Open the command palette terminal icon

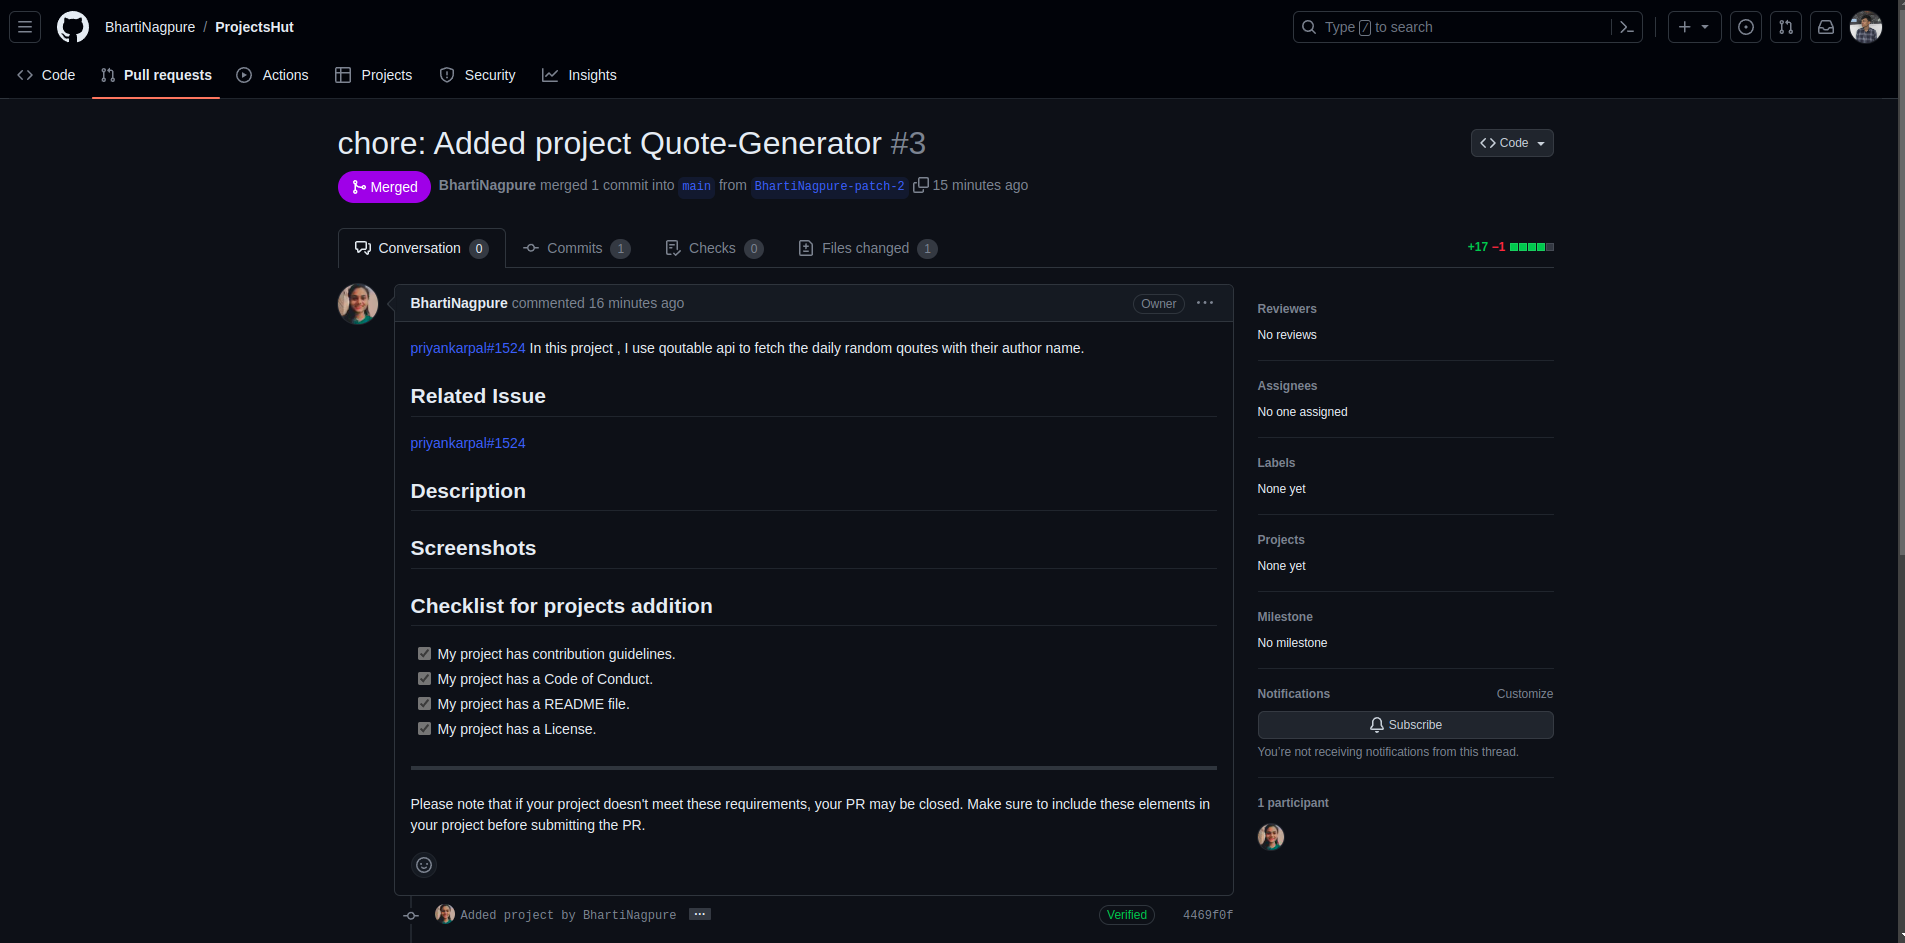1625,27
